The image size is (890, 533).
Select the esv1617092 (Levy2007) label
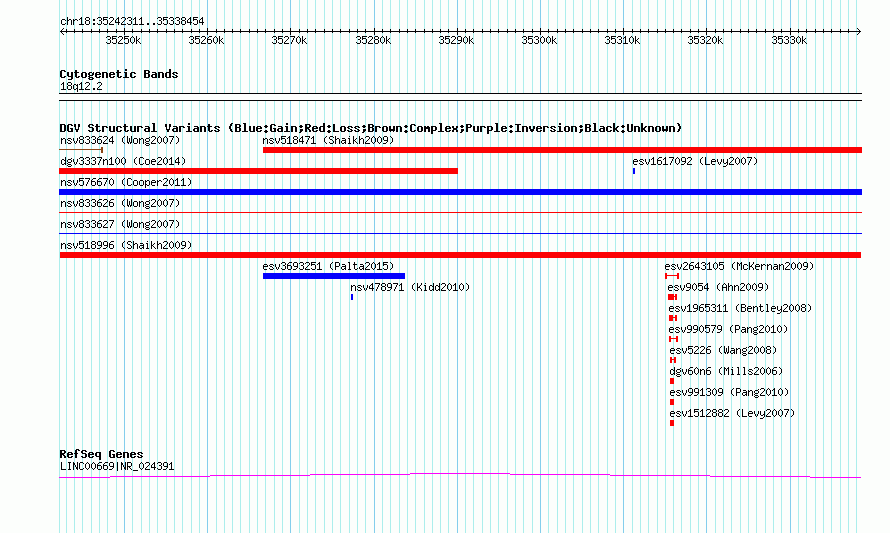[x=695, y=161]
